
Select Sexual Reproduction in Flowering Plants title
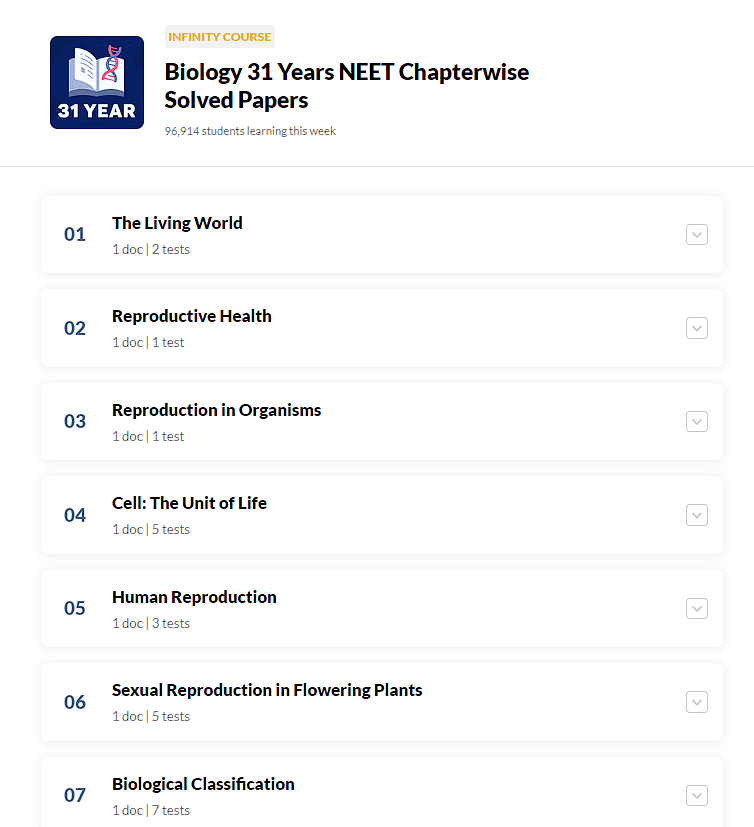point(267,690)
